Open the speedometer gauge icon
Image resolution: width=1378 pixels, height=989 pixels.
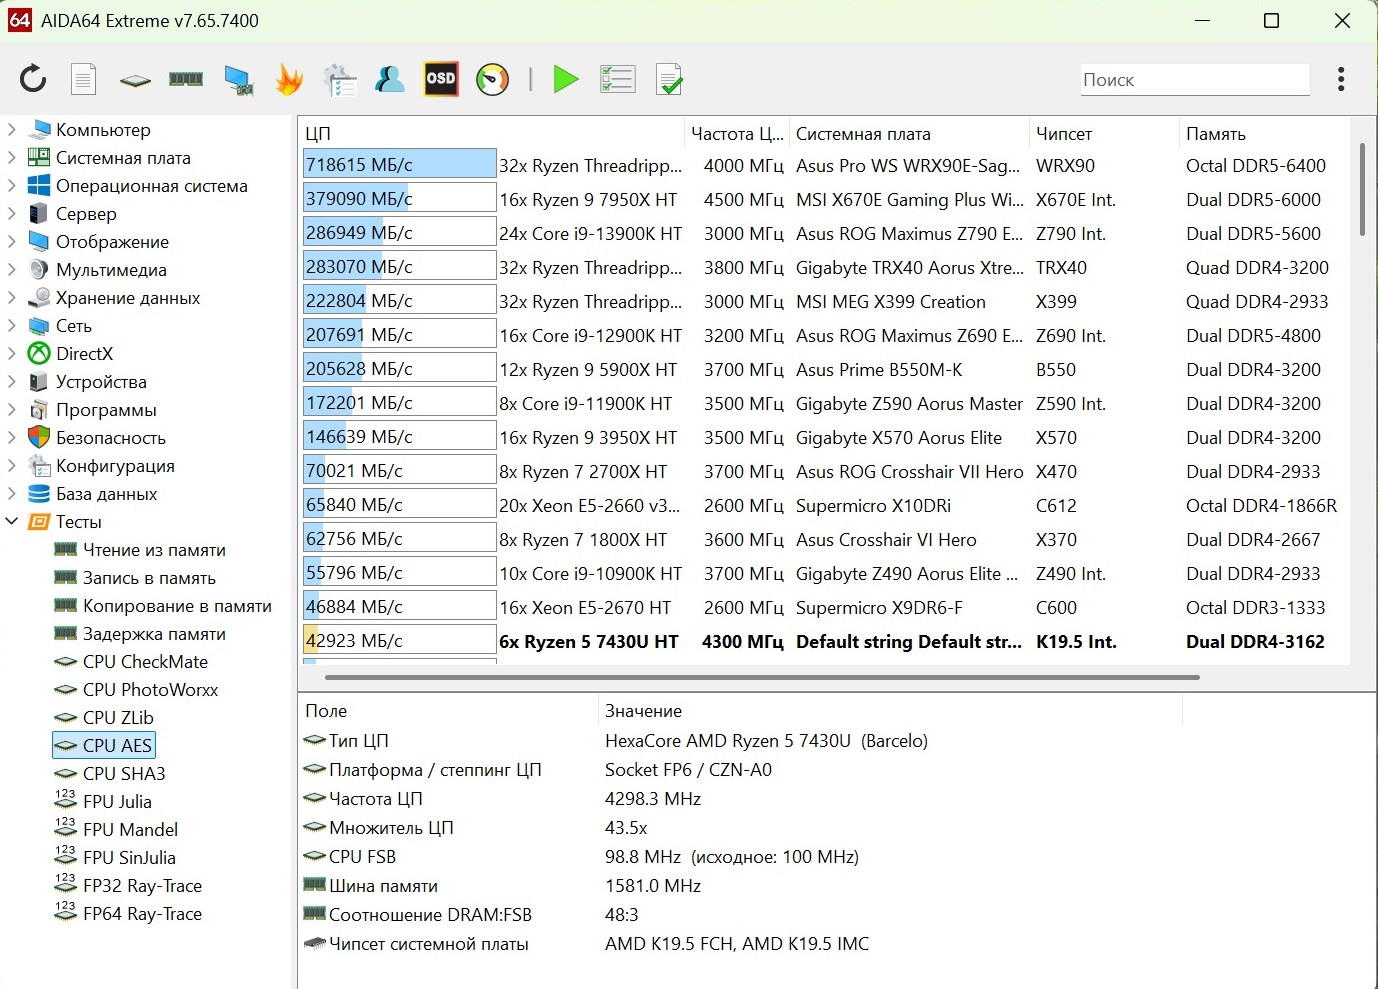492,79
